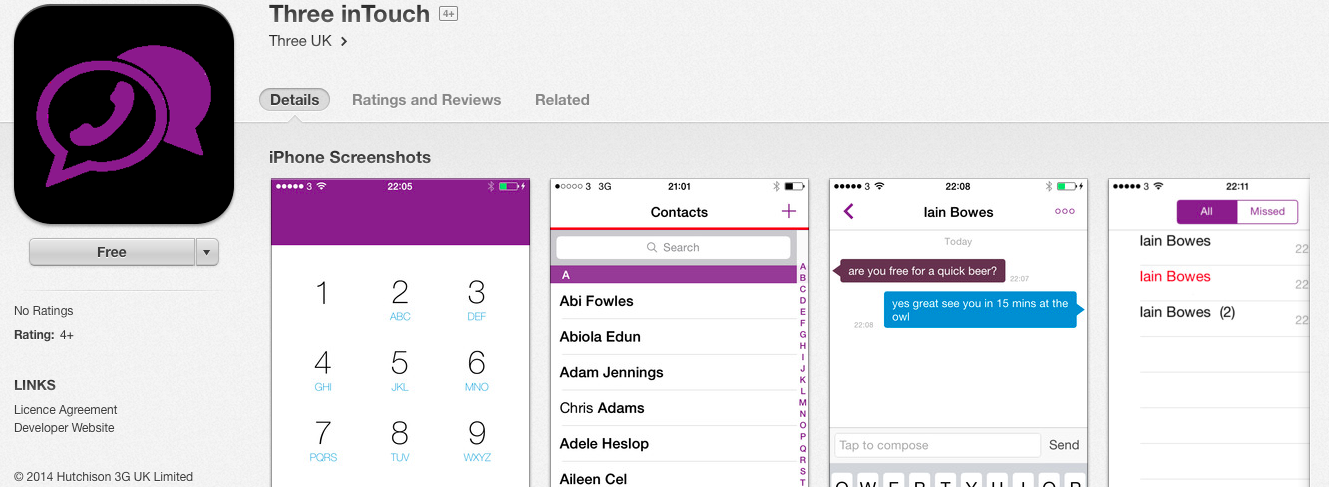
Task: Tap digit 1 on the dial pad
Action: point(322,293)
